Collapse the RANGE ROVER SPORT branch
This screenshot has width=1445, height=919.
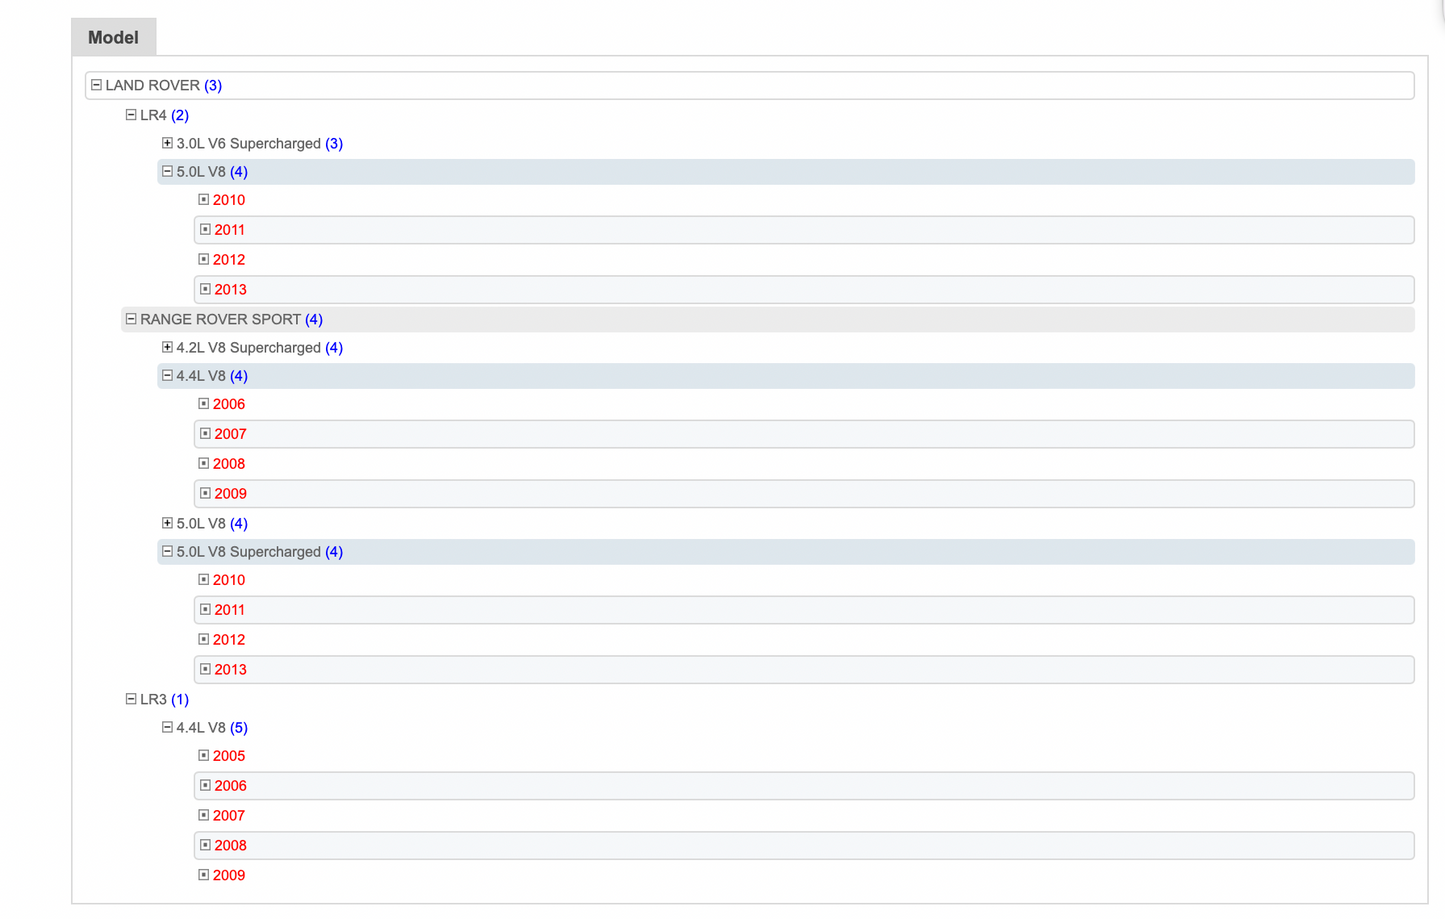tap(131, 319)
